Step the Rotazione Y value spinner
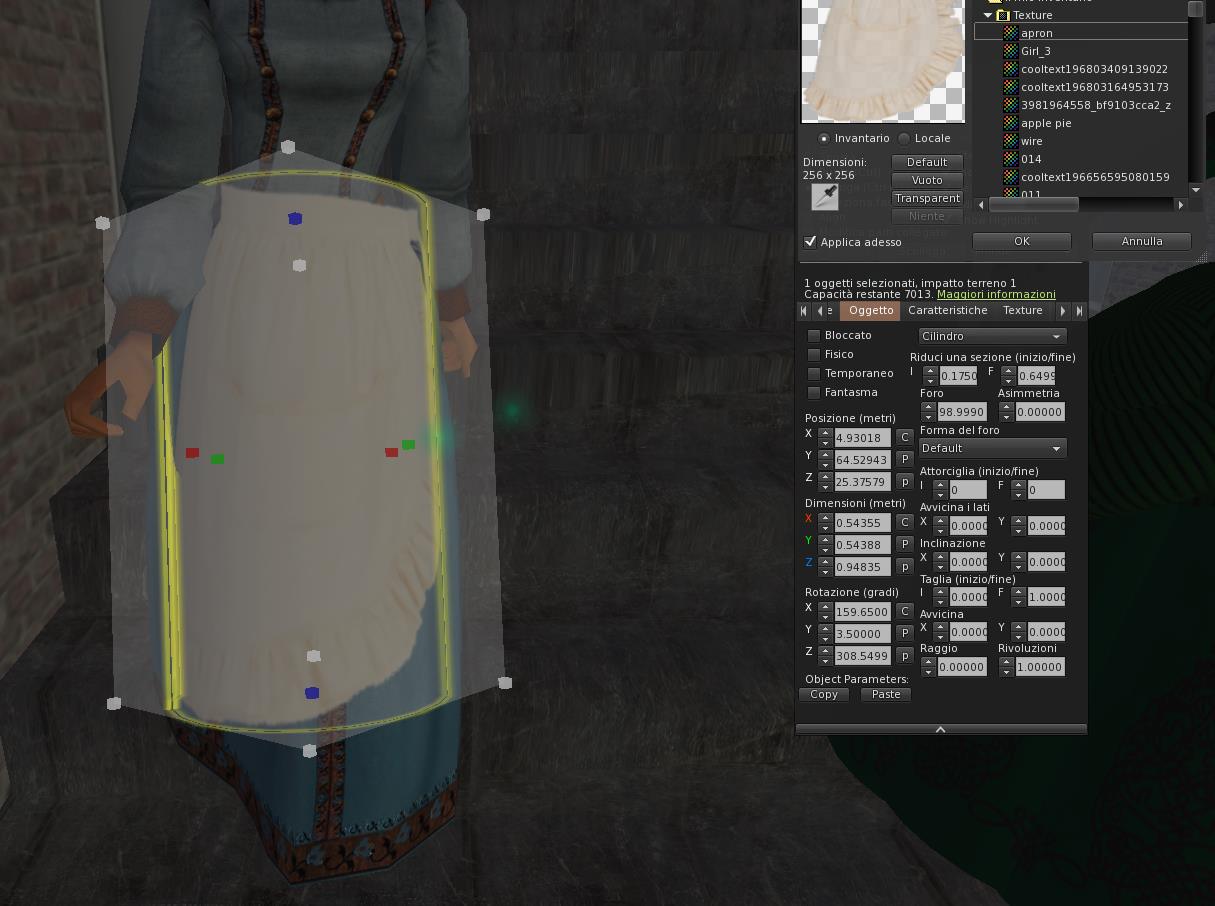 point(825,633)
